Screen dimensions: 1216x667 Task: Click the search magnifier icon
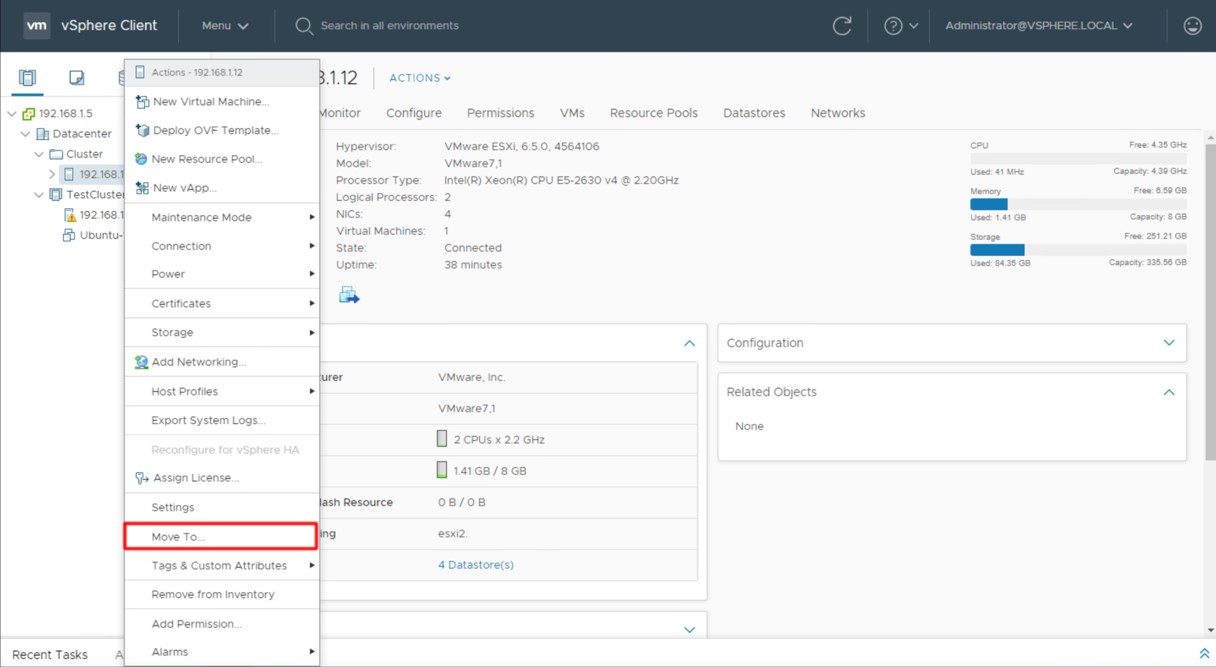pyautogui.click(x=304, y=26)
